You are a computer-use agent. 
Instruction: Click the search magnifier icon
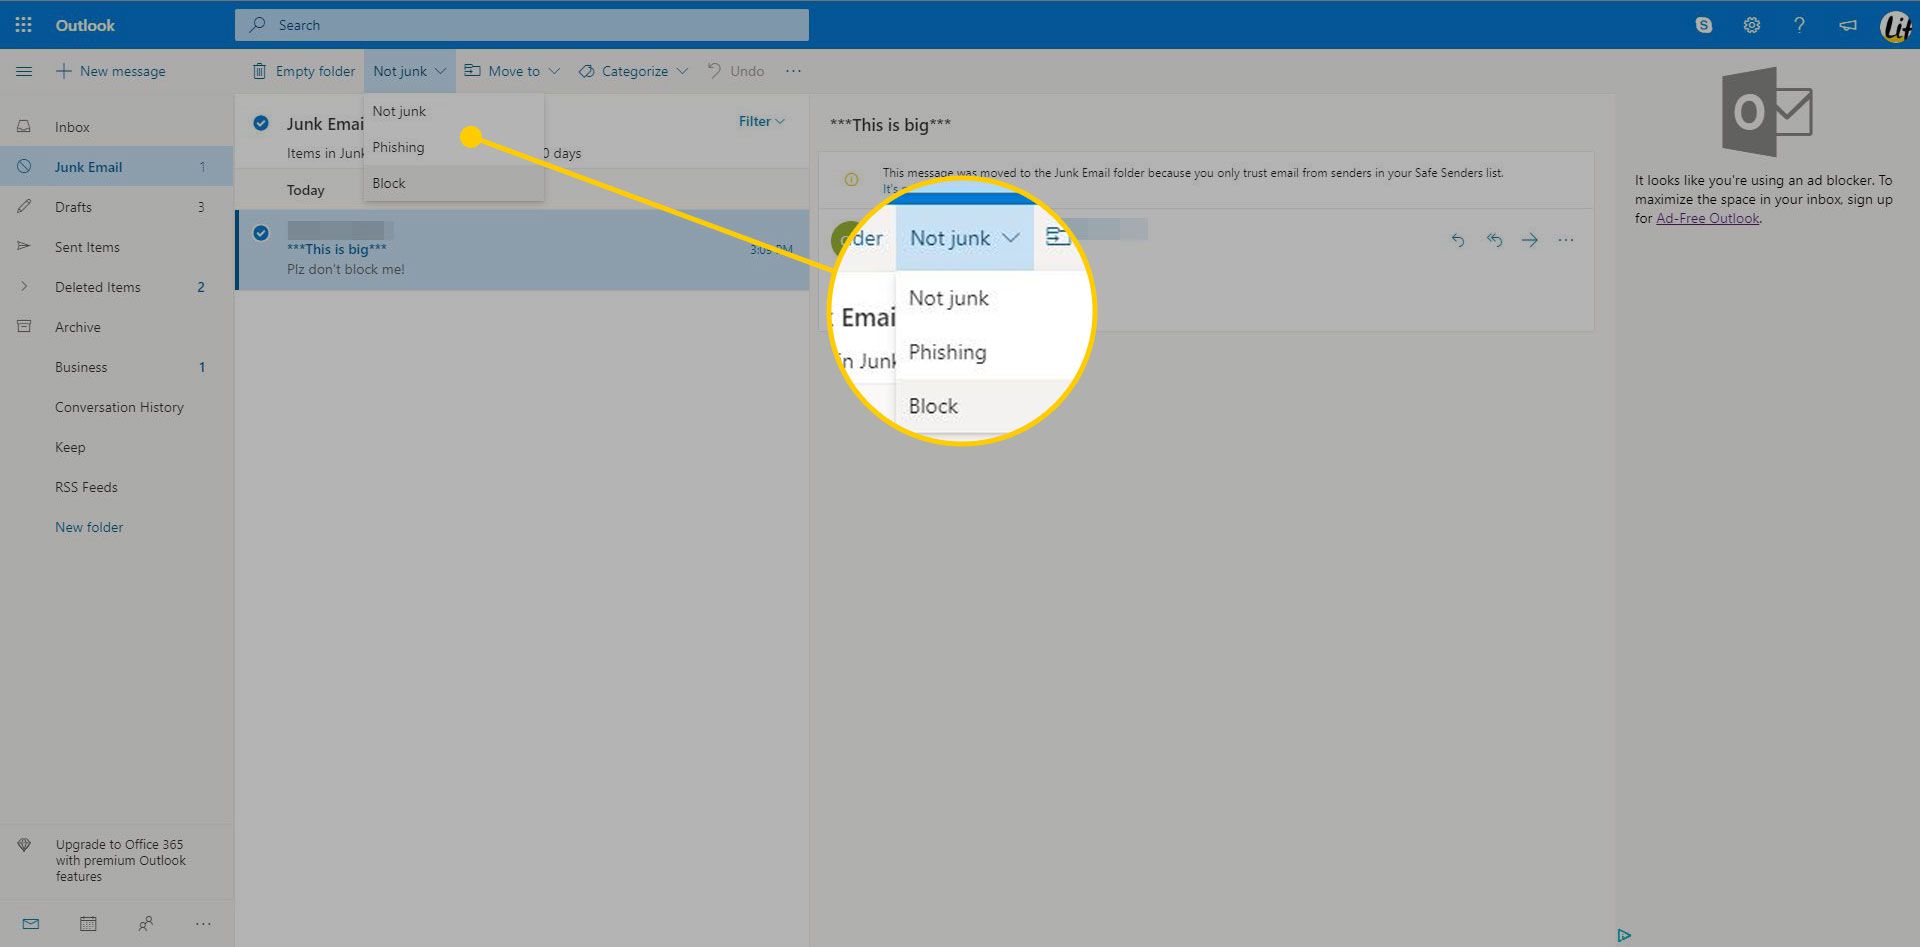[258, 25]
